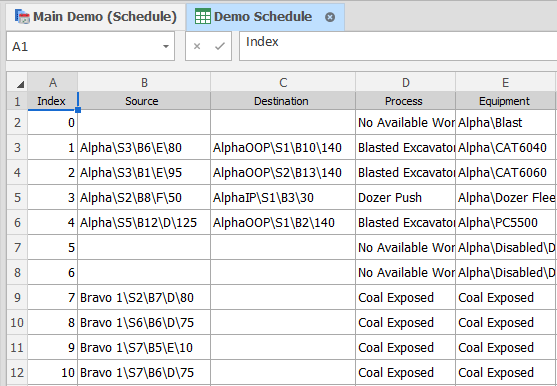Open the cell name box dropdown arrow
The height and width of the screenshot is (386, 557).
pos(166,47)
